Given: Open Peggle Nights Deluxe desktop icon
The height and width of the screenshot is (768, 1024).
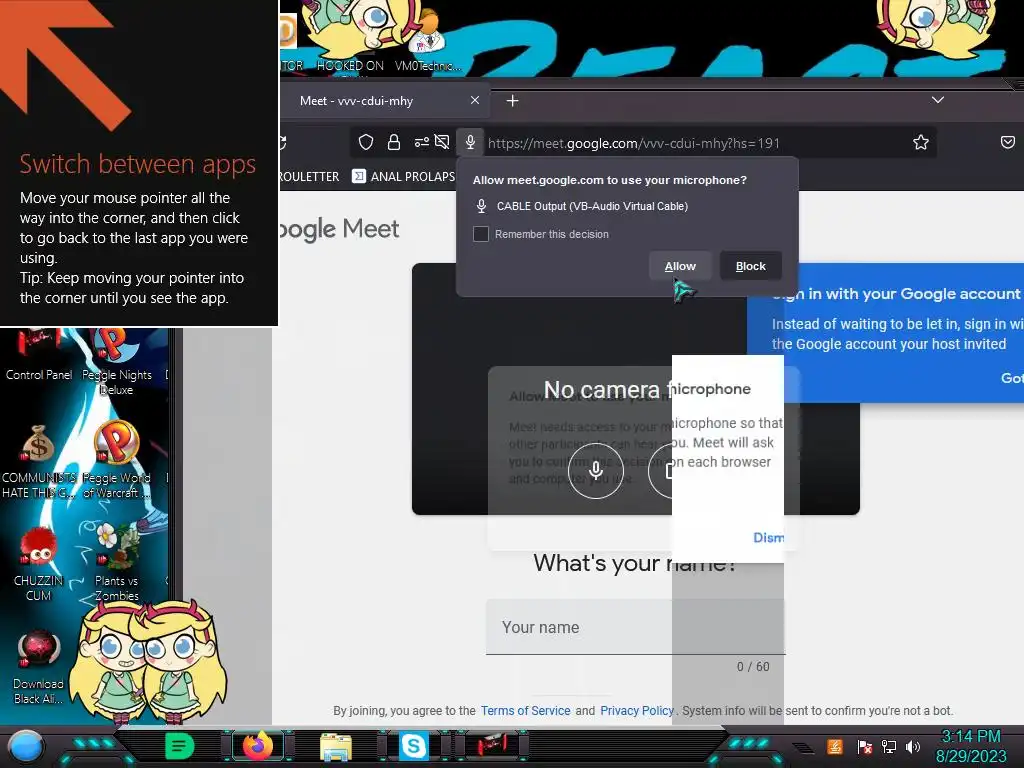Looking at the screenshot, I should pyautogui.click(x=116, y=362).
